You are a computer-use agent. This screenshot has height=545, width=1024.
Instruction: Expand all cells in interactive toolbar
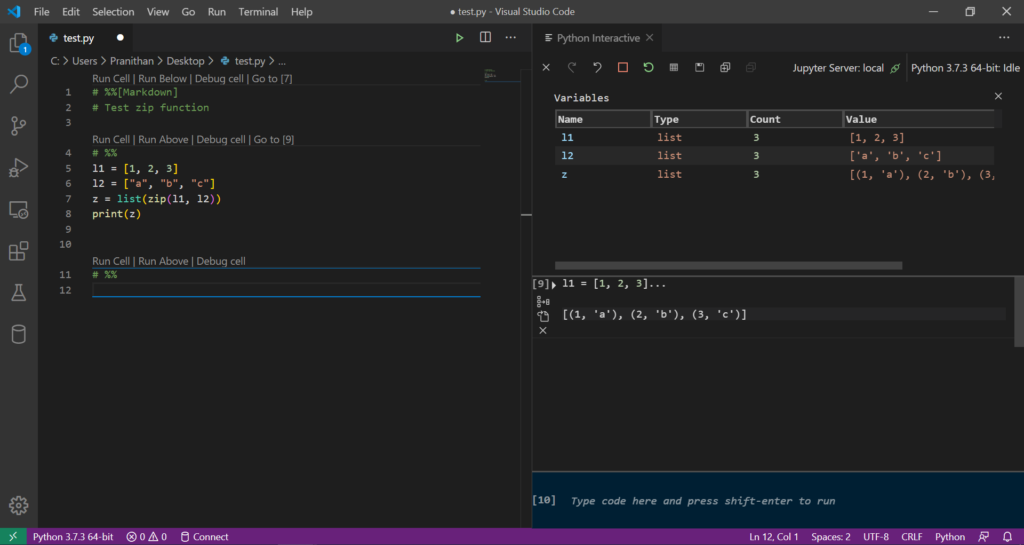tap(725, 68)
